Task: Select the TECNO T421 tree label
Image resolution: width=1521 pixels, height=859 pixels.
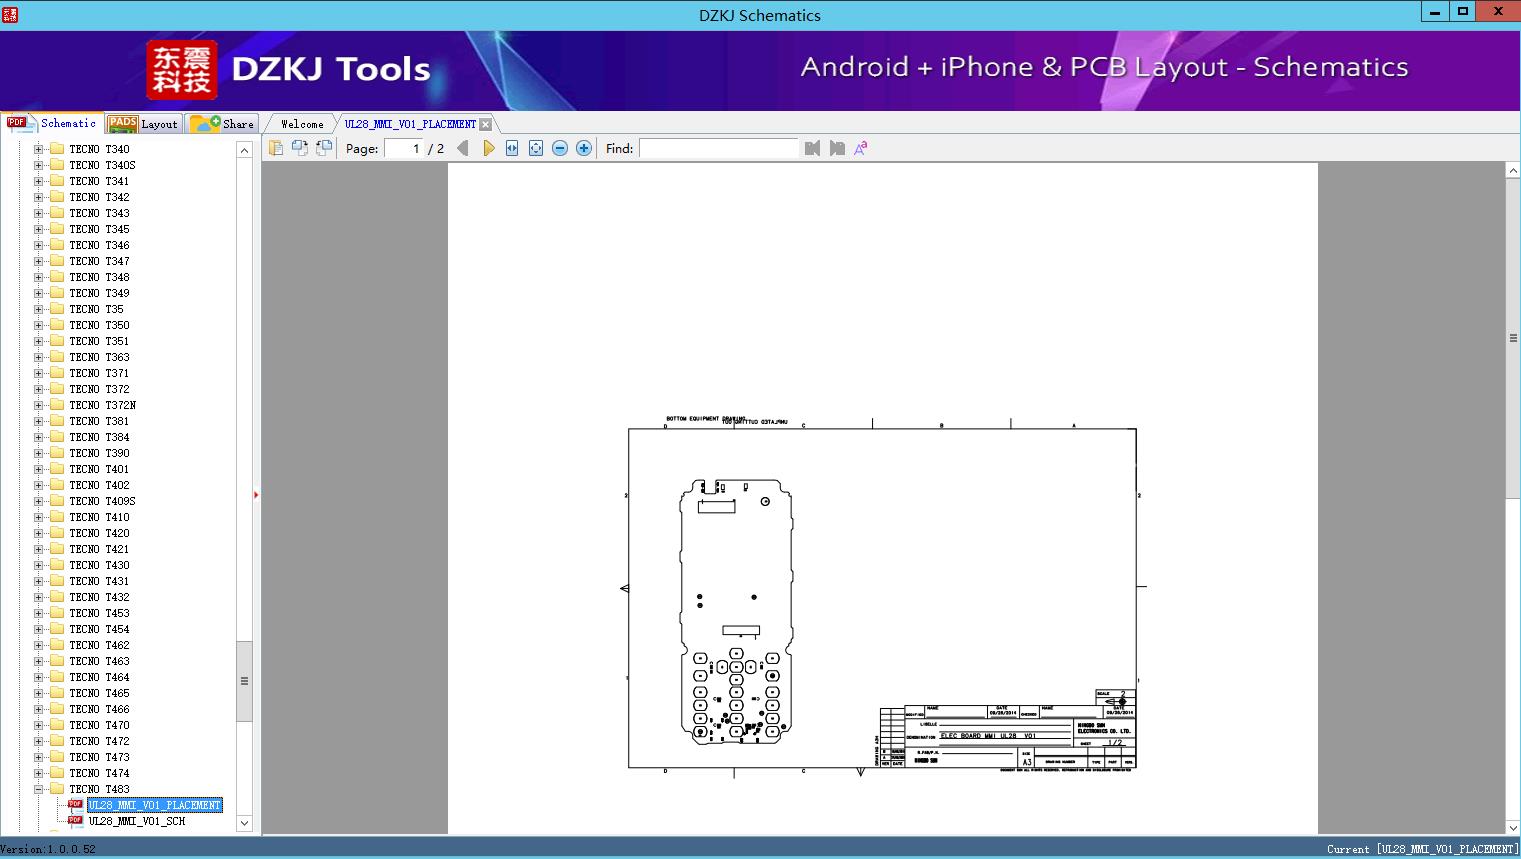Action: pyautogui.click(x=99, y=549)
